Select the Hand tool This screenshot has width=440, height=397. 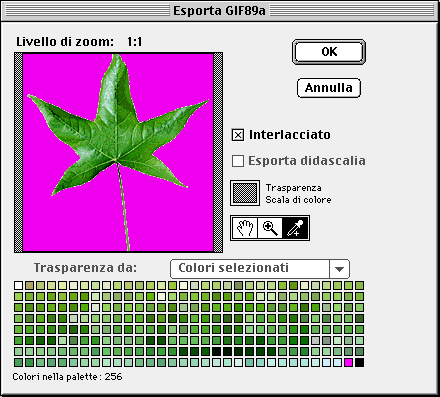244,228
